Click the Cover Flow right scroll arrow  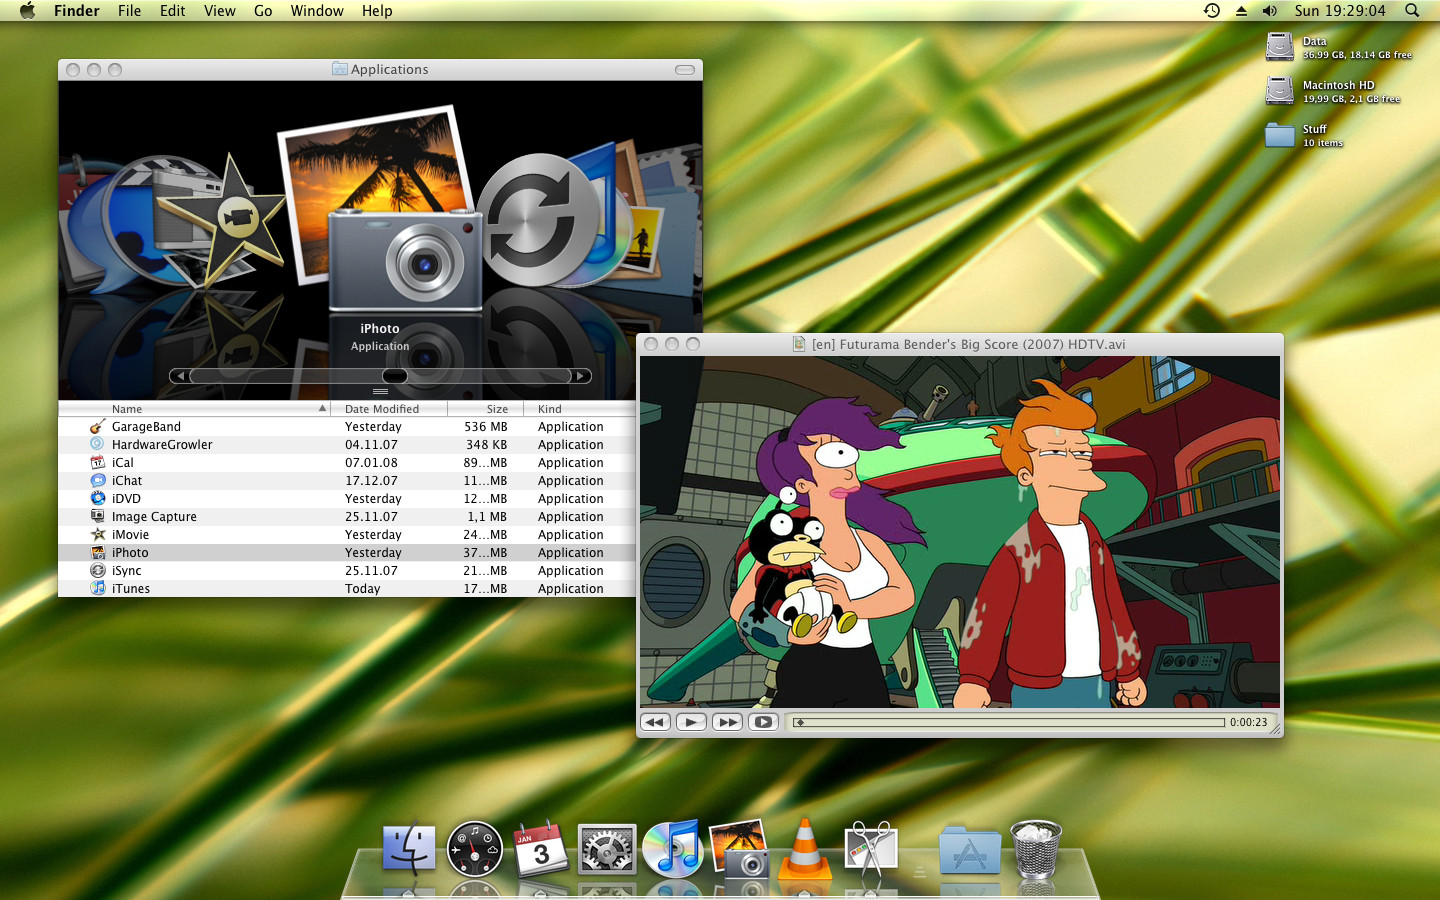581,376
